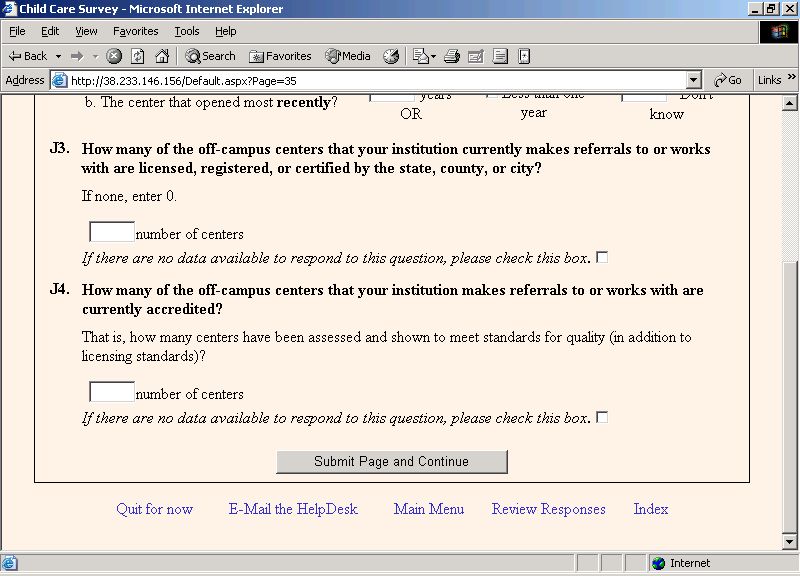Image resolution: width=800 pixels, height=576 pixels.
Task: Open the Tools menu
Action: [187, 31]
